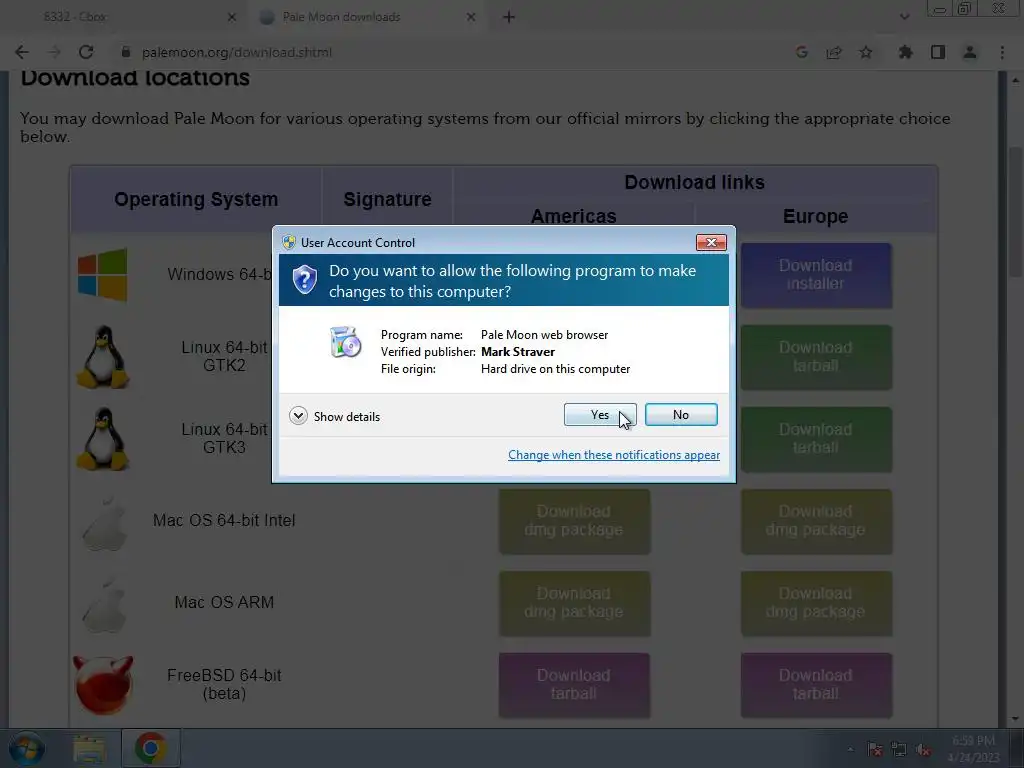Click the Windows logo icon in table

click(x=103, y=275)
